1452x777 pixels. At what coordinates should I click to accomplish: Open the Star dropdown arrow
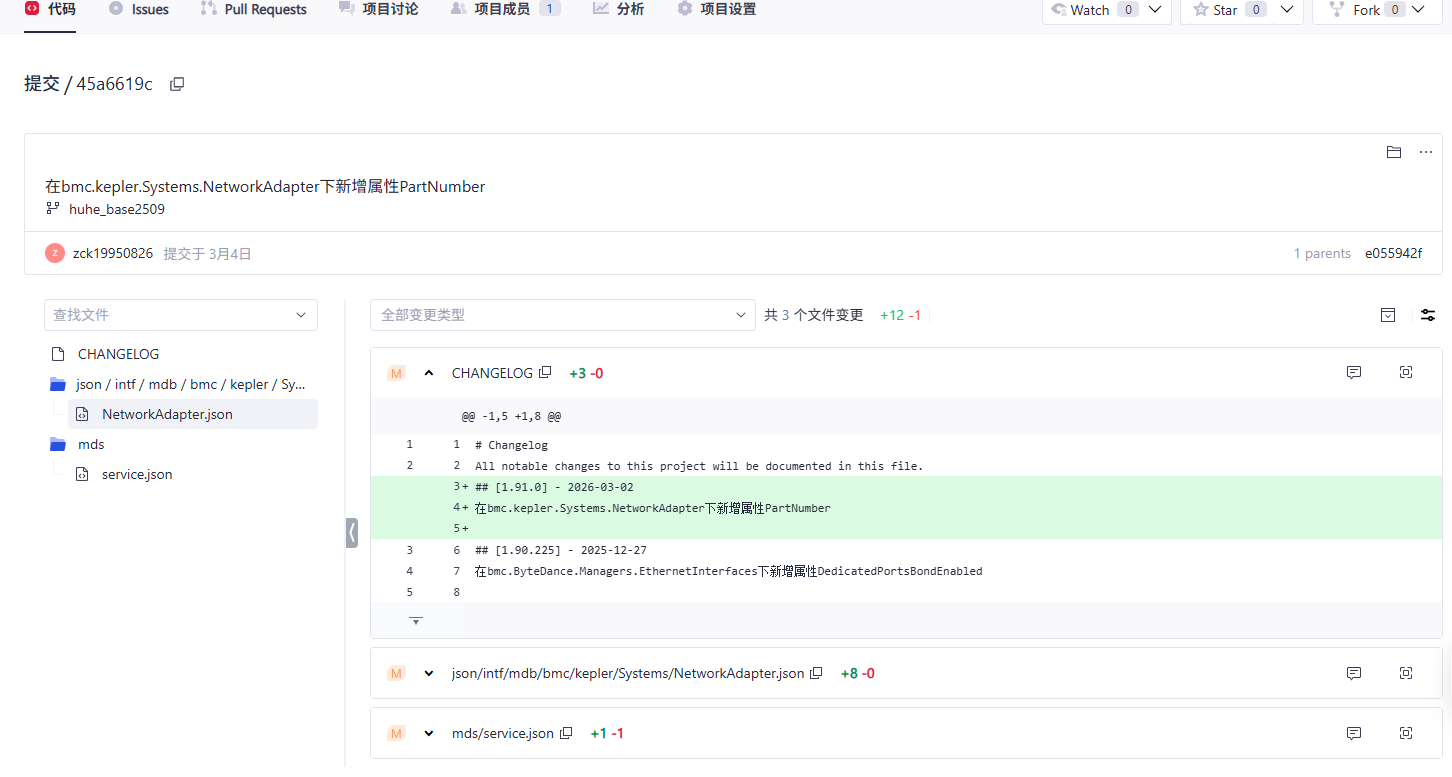click(1286, 10)
